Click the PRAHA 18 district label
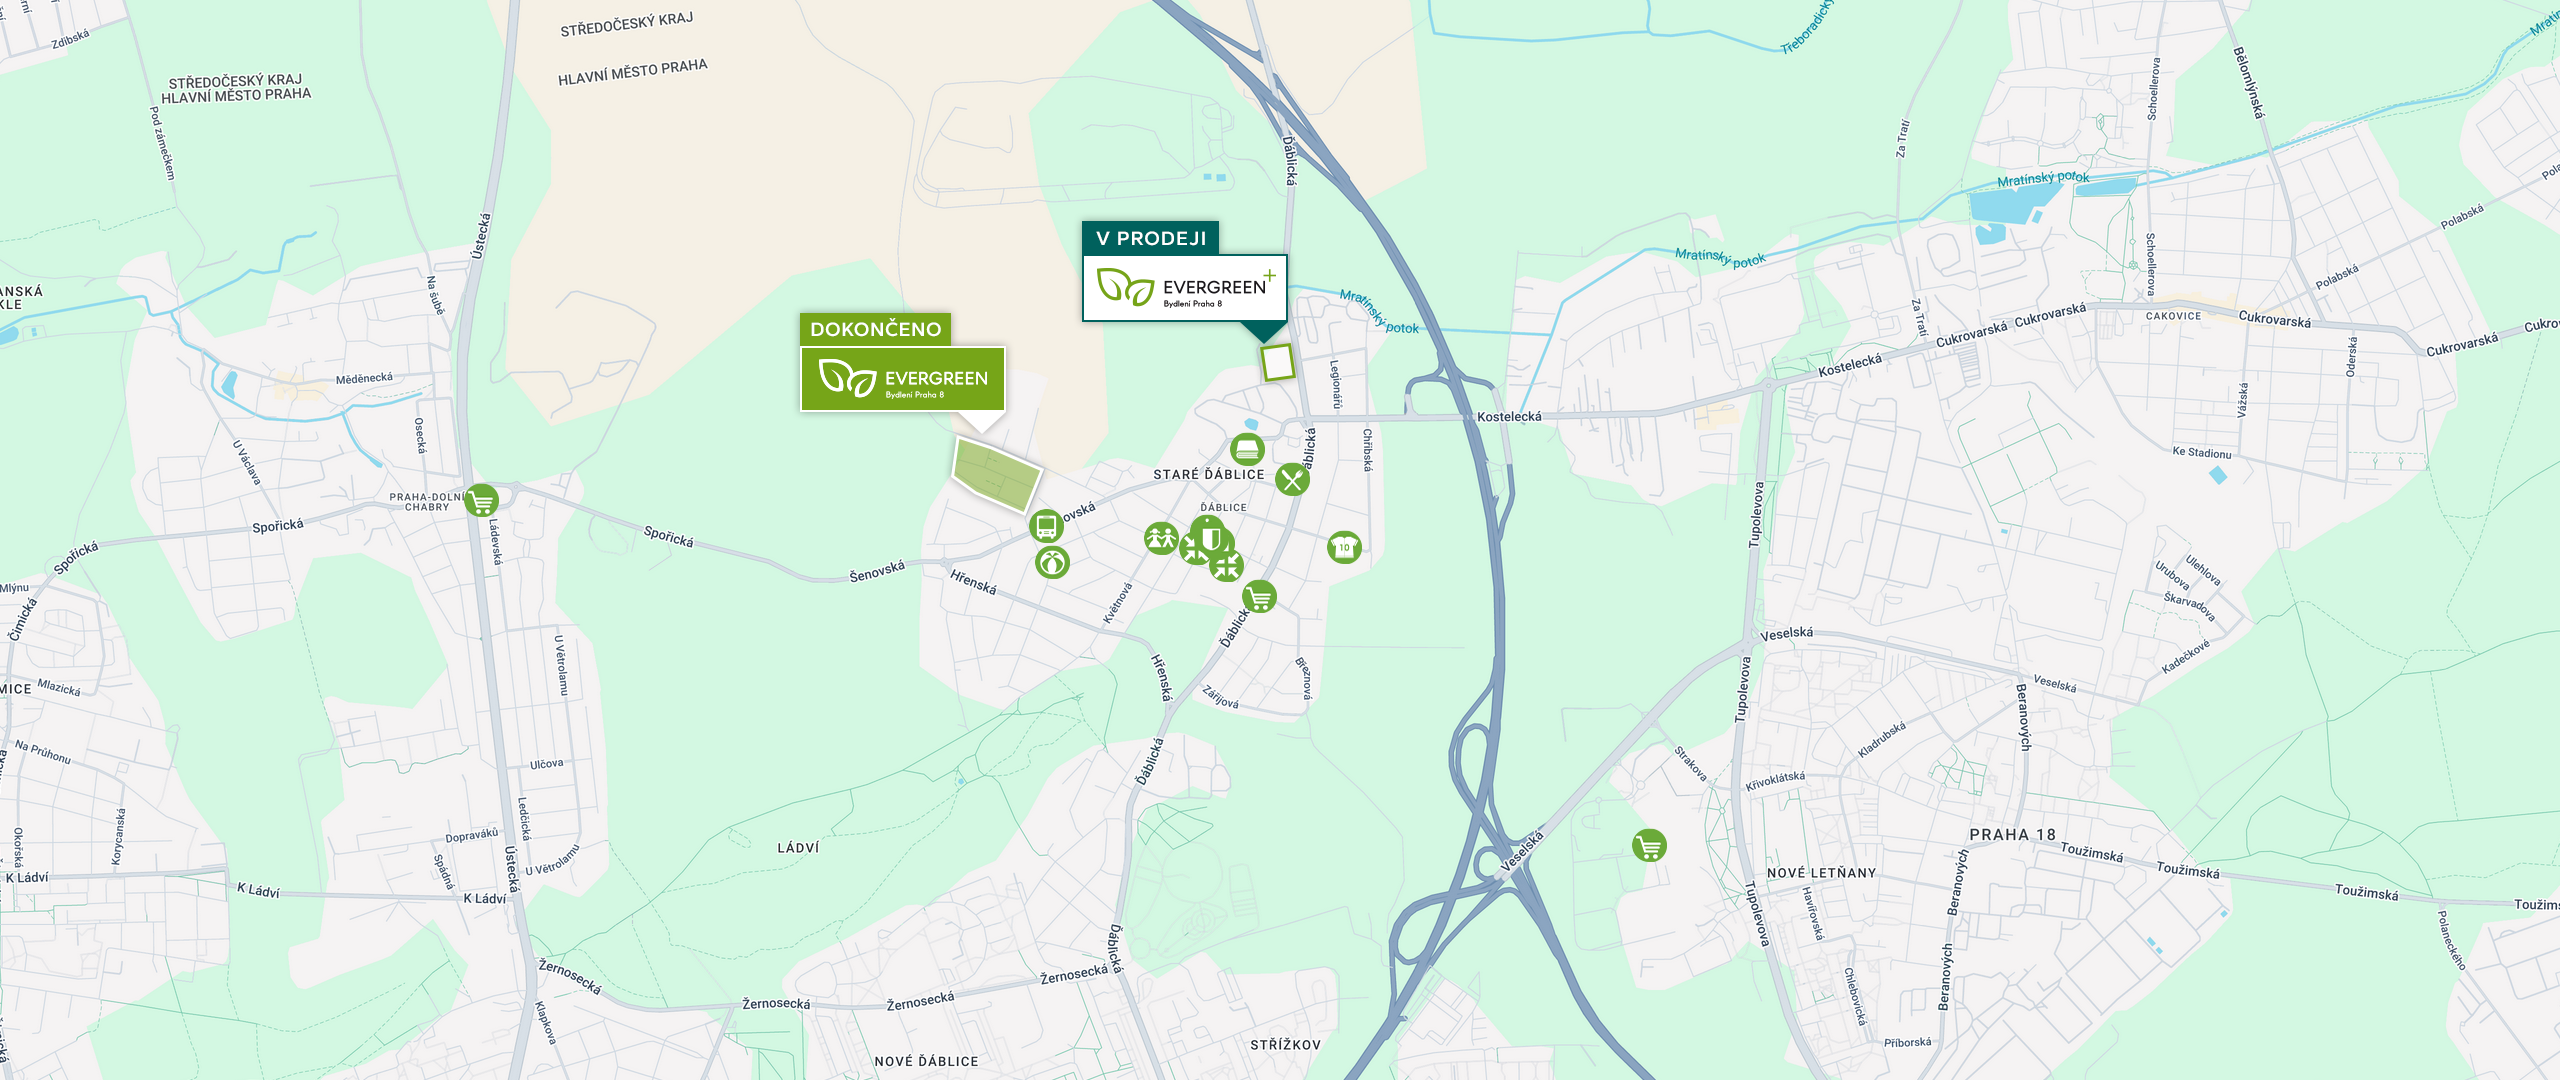The image size is (2560, 1080). coord(2013,835)
